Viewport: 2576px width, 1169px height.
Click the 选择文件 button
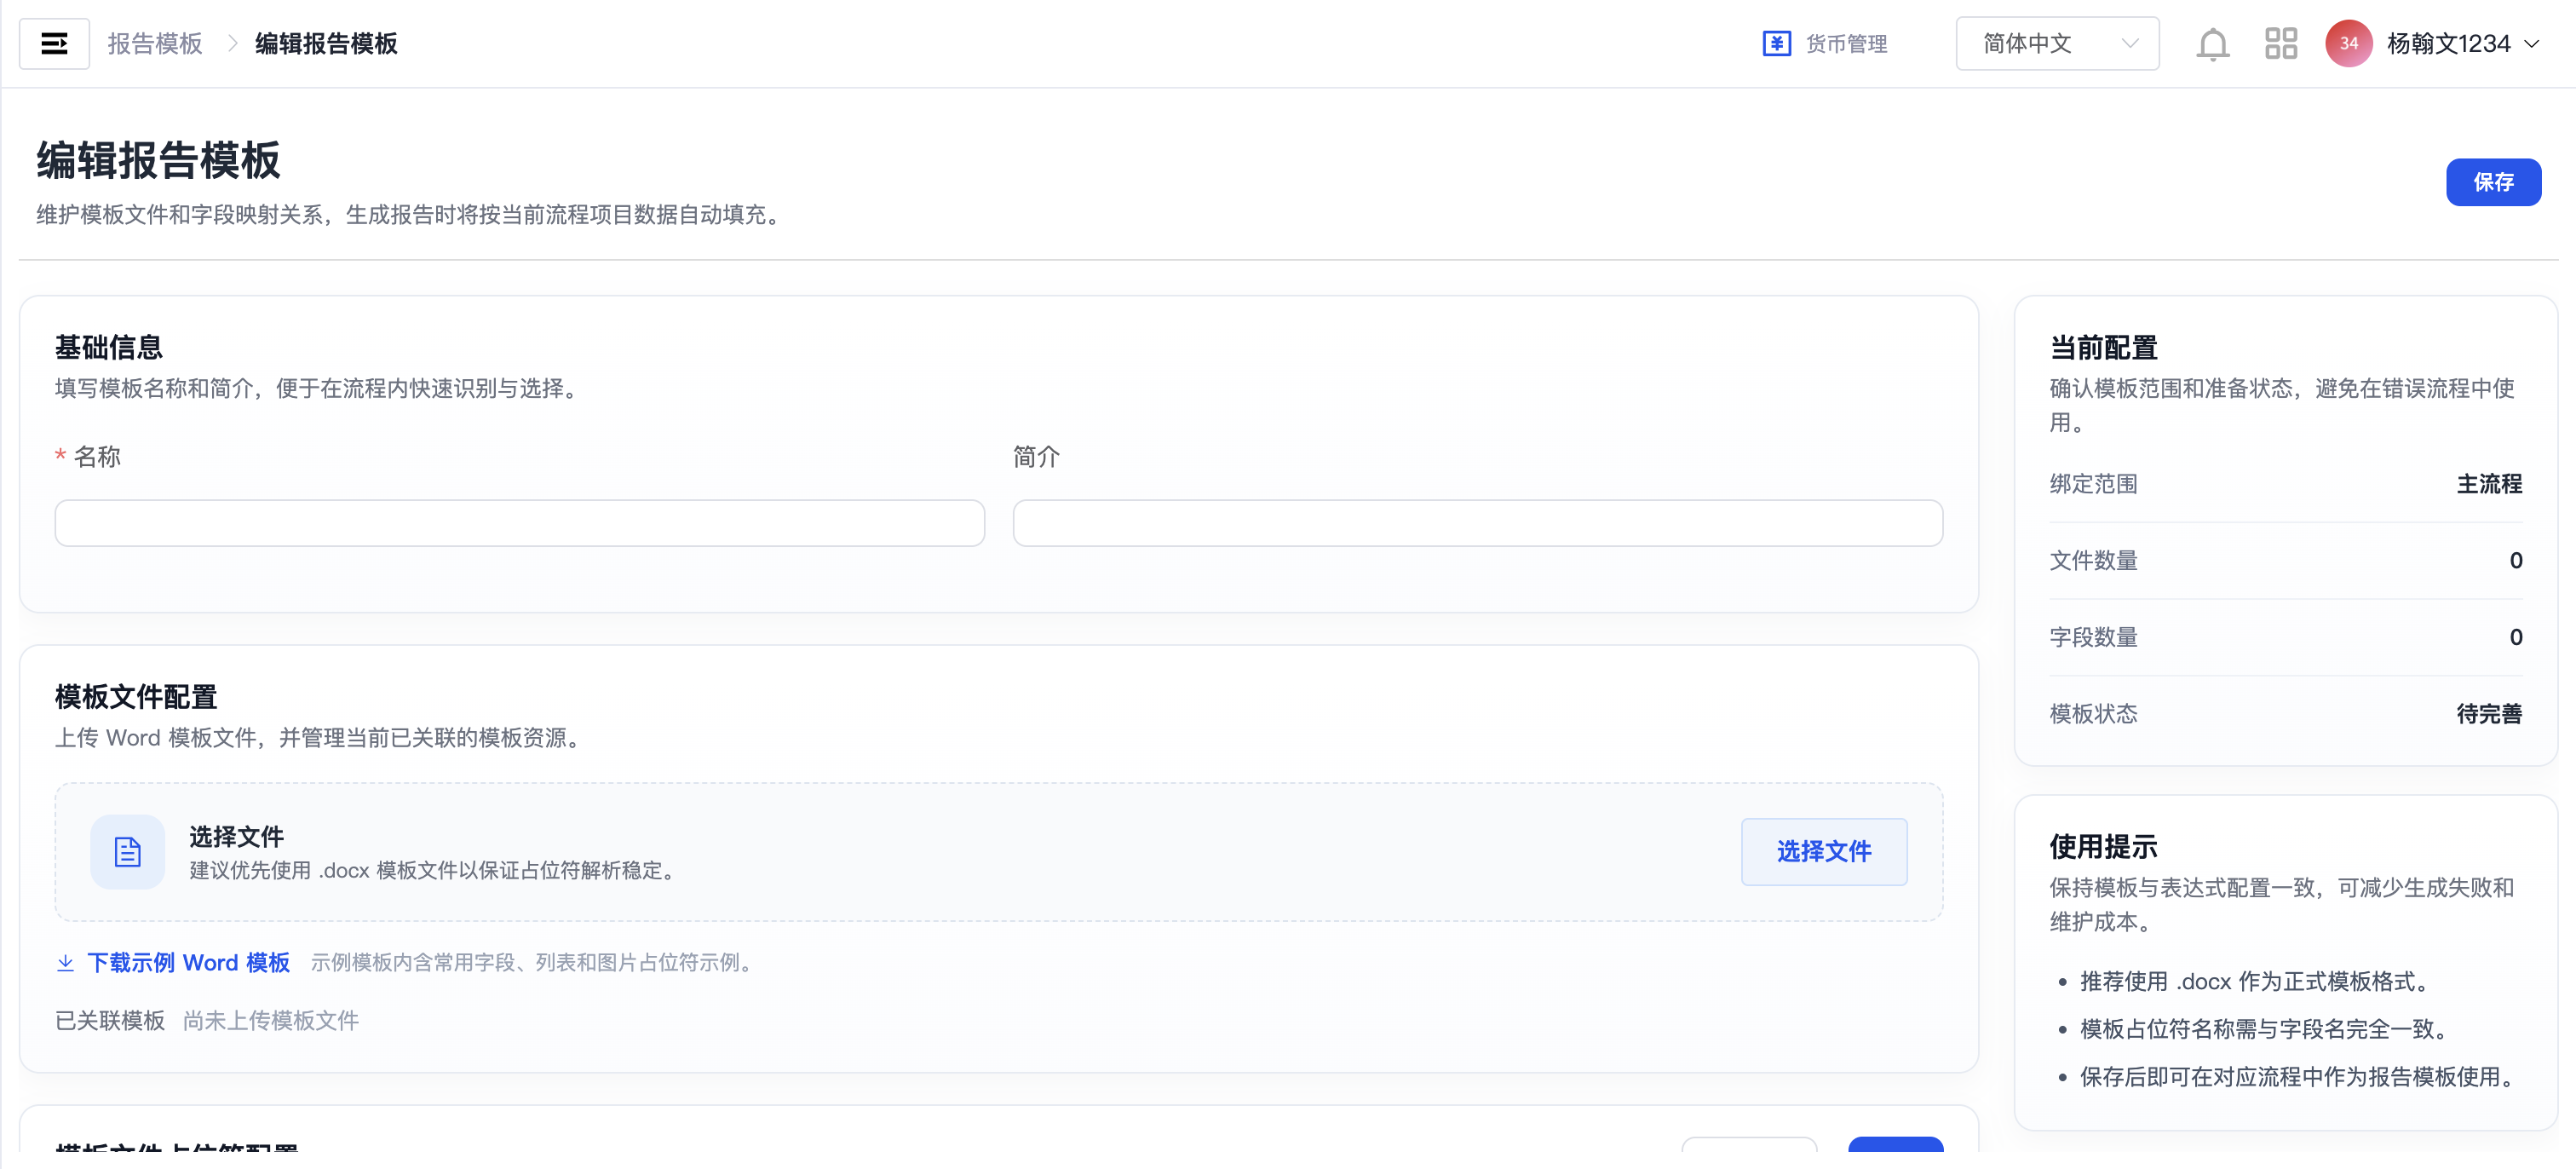tap(1823, 852)
